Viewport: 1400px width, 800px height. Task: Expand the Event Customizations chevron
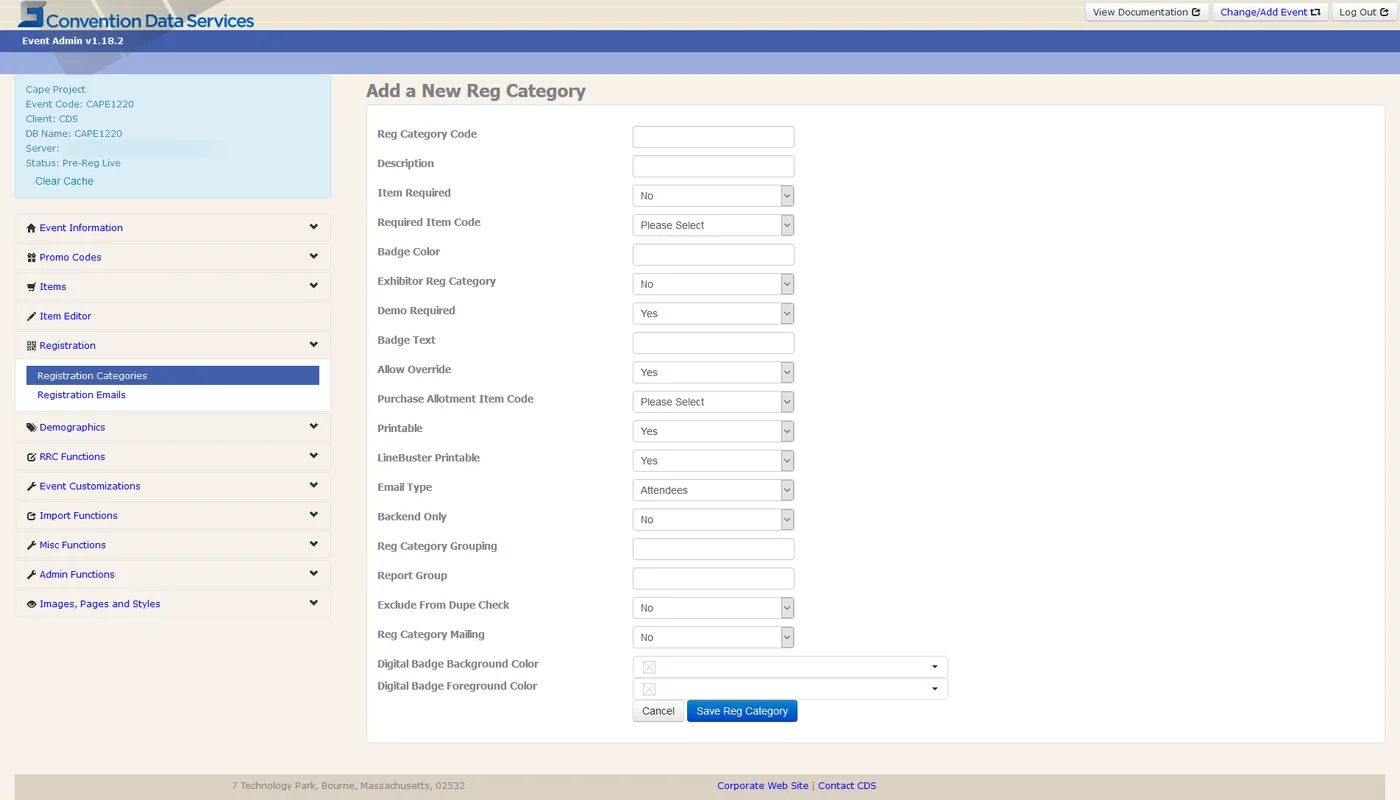pos(314,485)
